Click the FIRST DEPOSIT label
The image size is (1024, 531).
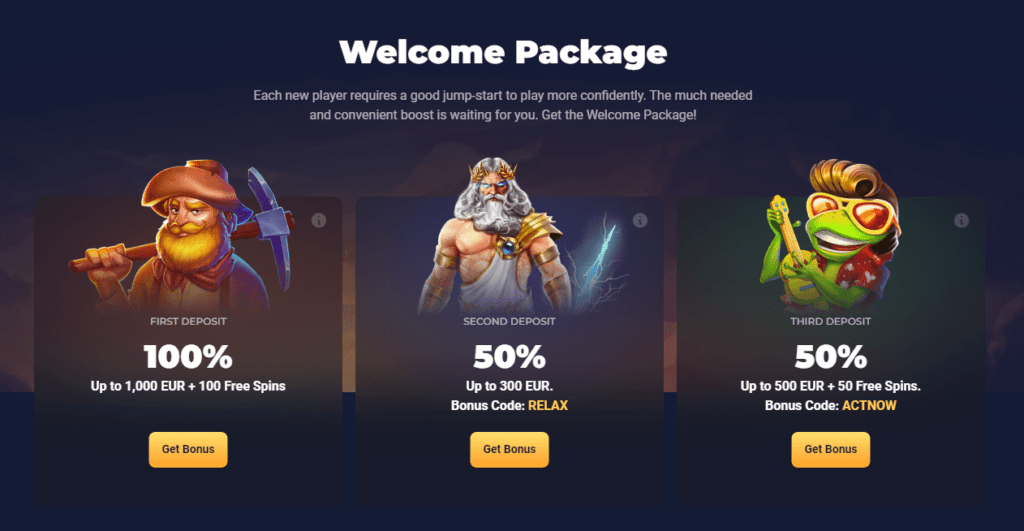188,321
